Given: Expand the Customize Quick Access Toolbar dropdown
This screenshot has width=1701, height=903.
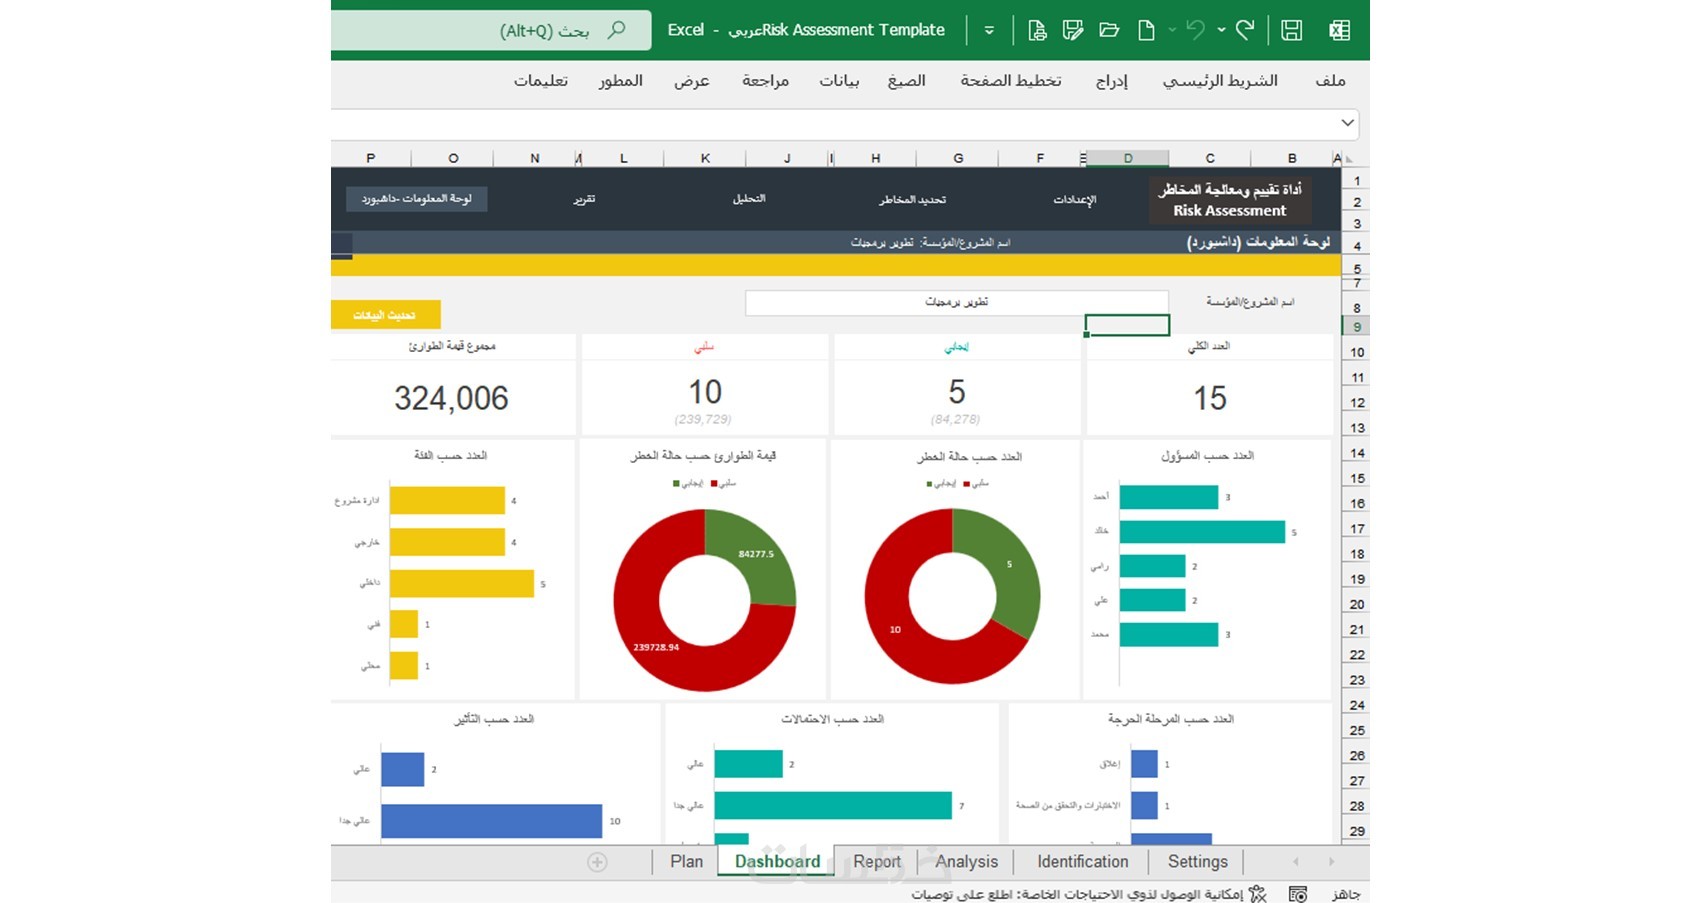Looking at the screenshot, I should coord(989,30).
